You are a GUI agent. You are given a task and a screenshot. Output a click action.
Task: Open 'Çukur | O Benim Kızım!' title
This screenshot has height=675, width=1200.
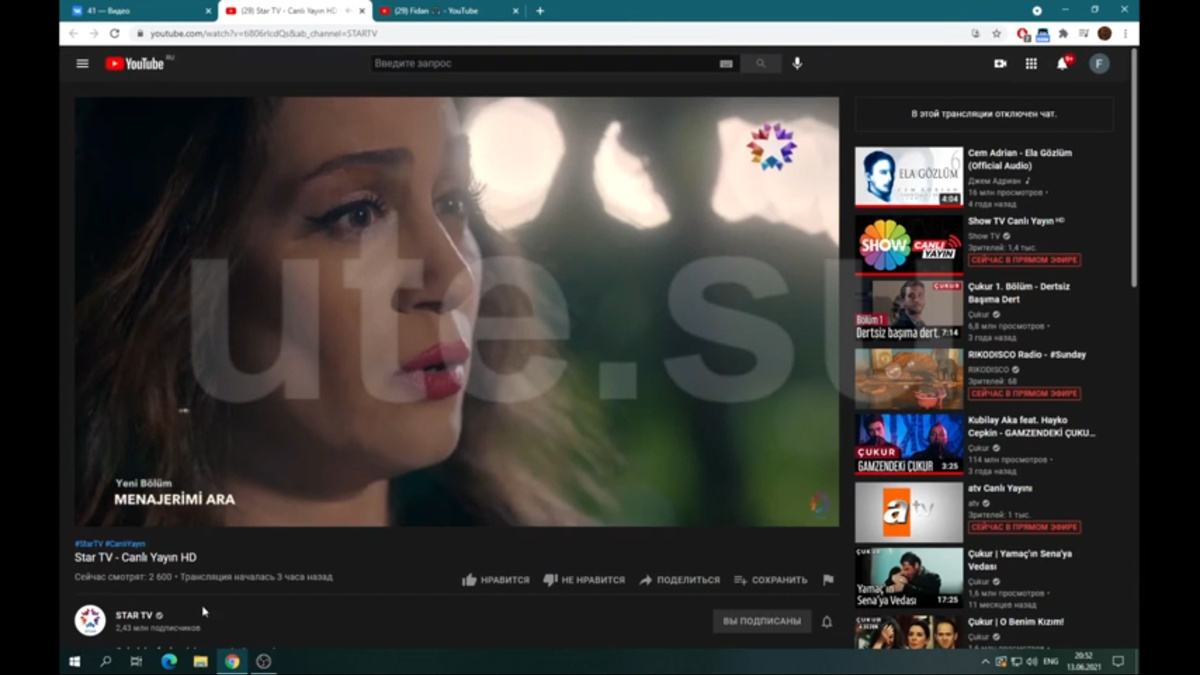click(x=1016, y=622)
